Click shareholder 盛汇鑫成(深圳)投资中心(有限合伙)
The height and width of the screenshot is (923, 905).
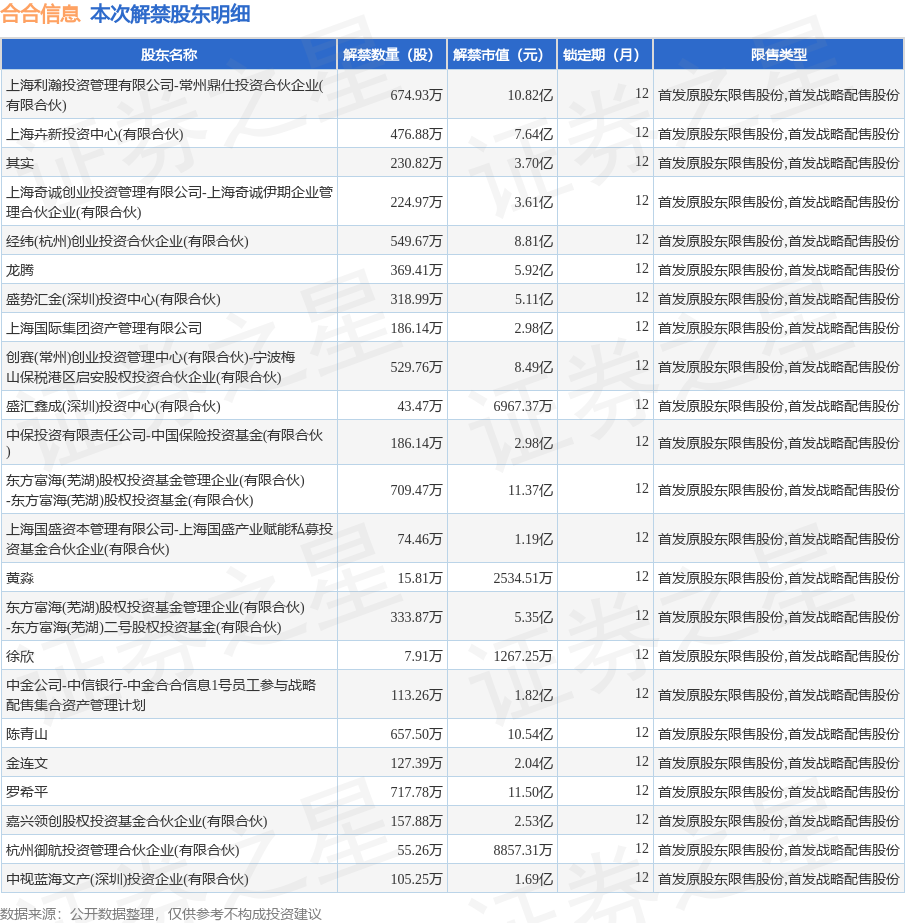tap(113, 406)
